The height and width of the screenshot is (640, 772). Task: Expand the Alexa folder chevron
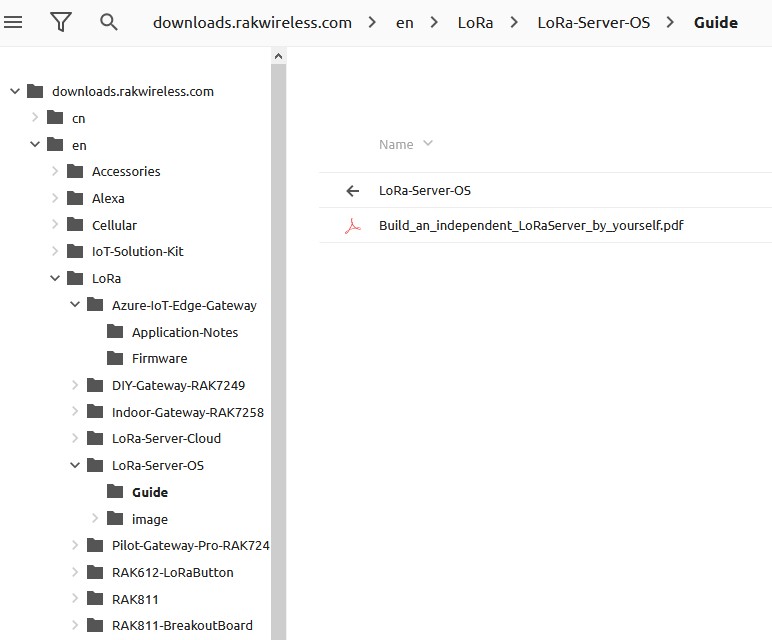tap(55, 198)
